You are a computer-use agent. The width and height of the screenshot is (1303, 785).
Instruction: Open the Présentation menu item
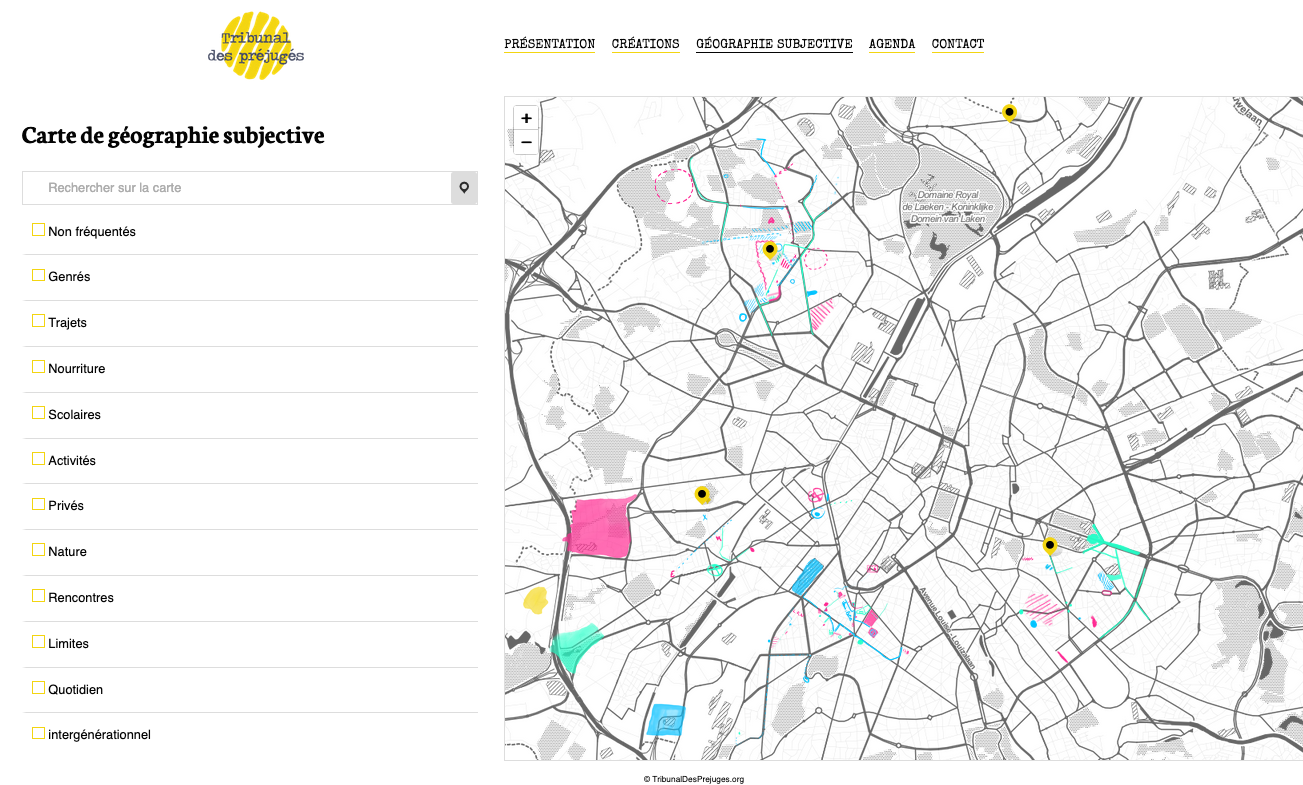pos(549,44)
